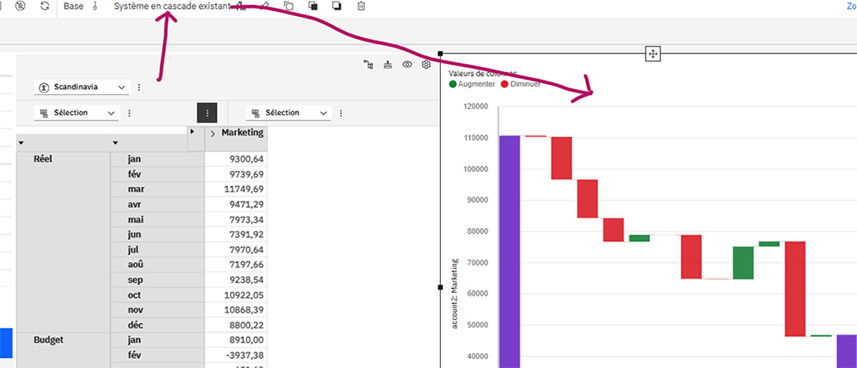Screen dimensions: 857x368
Task: Open cube view settings hexagon icon
Action: [x=426, y=65]
